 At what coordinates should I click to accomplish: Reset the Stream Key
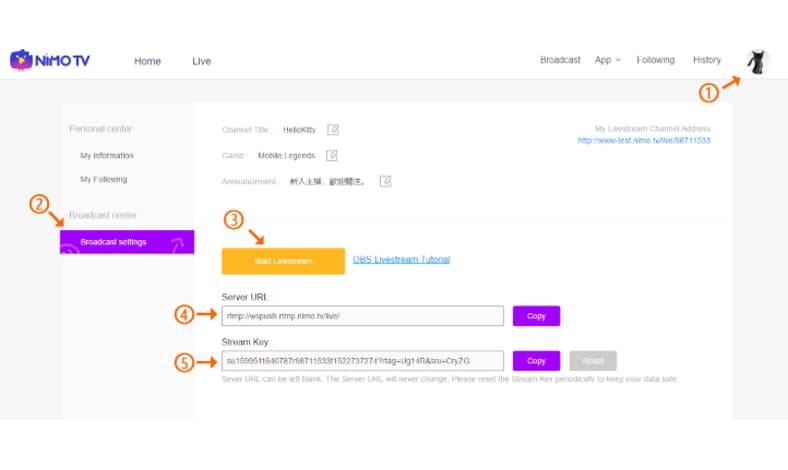593,360
